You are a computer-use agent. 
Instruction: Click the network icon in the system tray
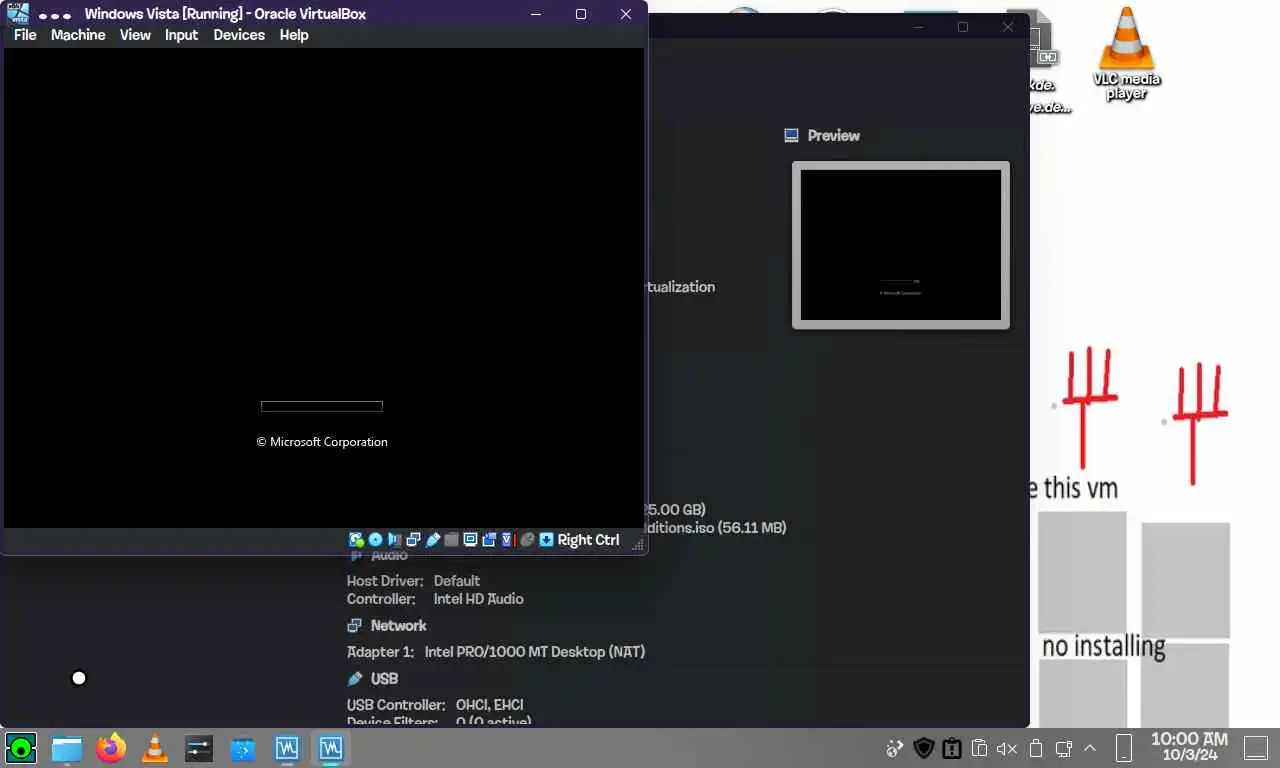pos(1064,748)
